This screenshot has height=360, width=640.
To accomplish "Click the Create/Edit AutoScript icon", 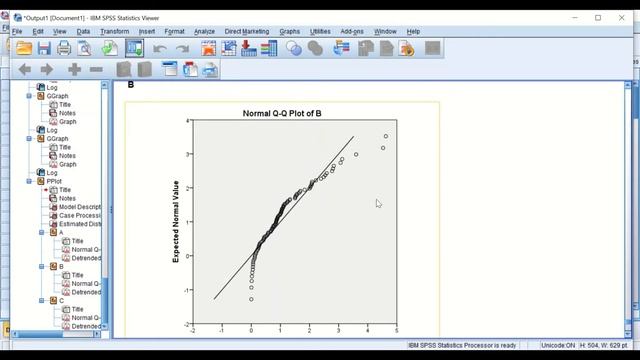I will (x=387, y=49).
